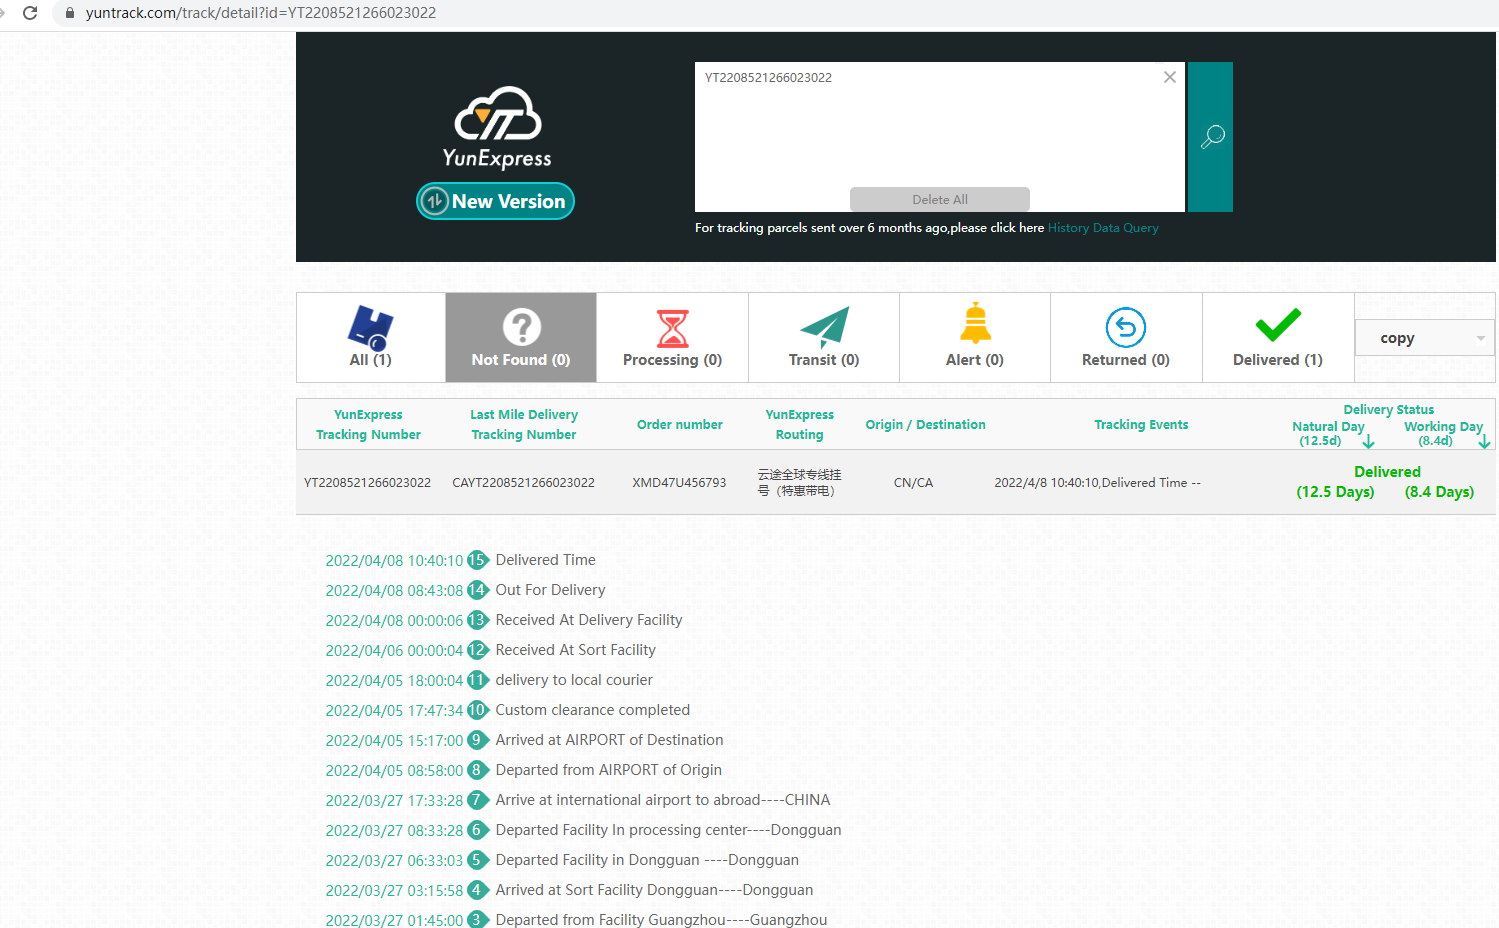
Task: Click the browser address bar URL
Action: tap(260, 13)
